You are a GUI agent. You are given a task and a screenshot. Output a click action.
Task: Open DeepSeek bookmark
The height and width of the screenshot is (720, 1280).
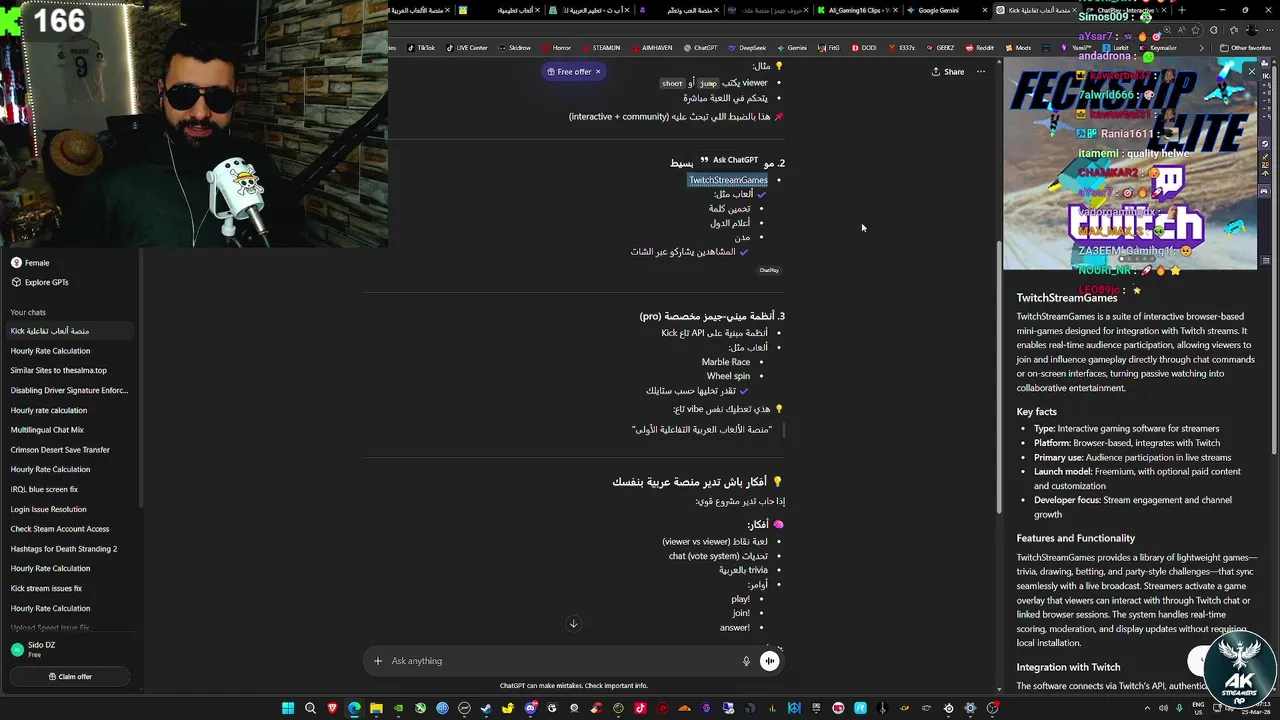748,48
